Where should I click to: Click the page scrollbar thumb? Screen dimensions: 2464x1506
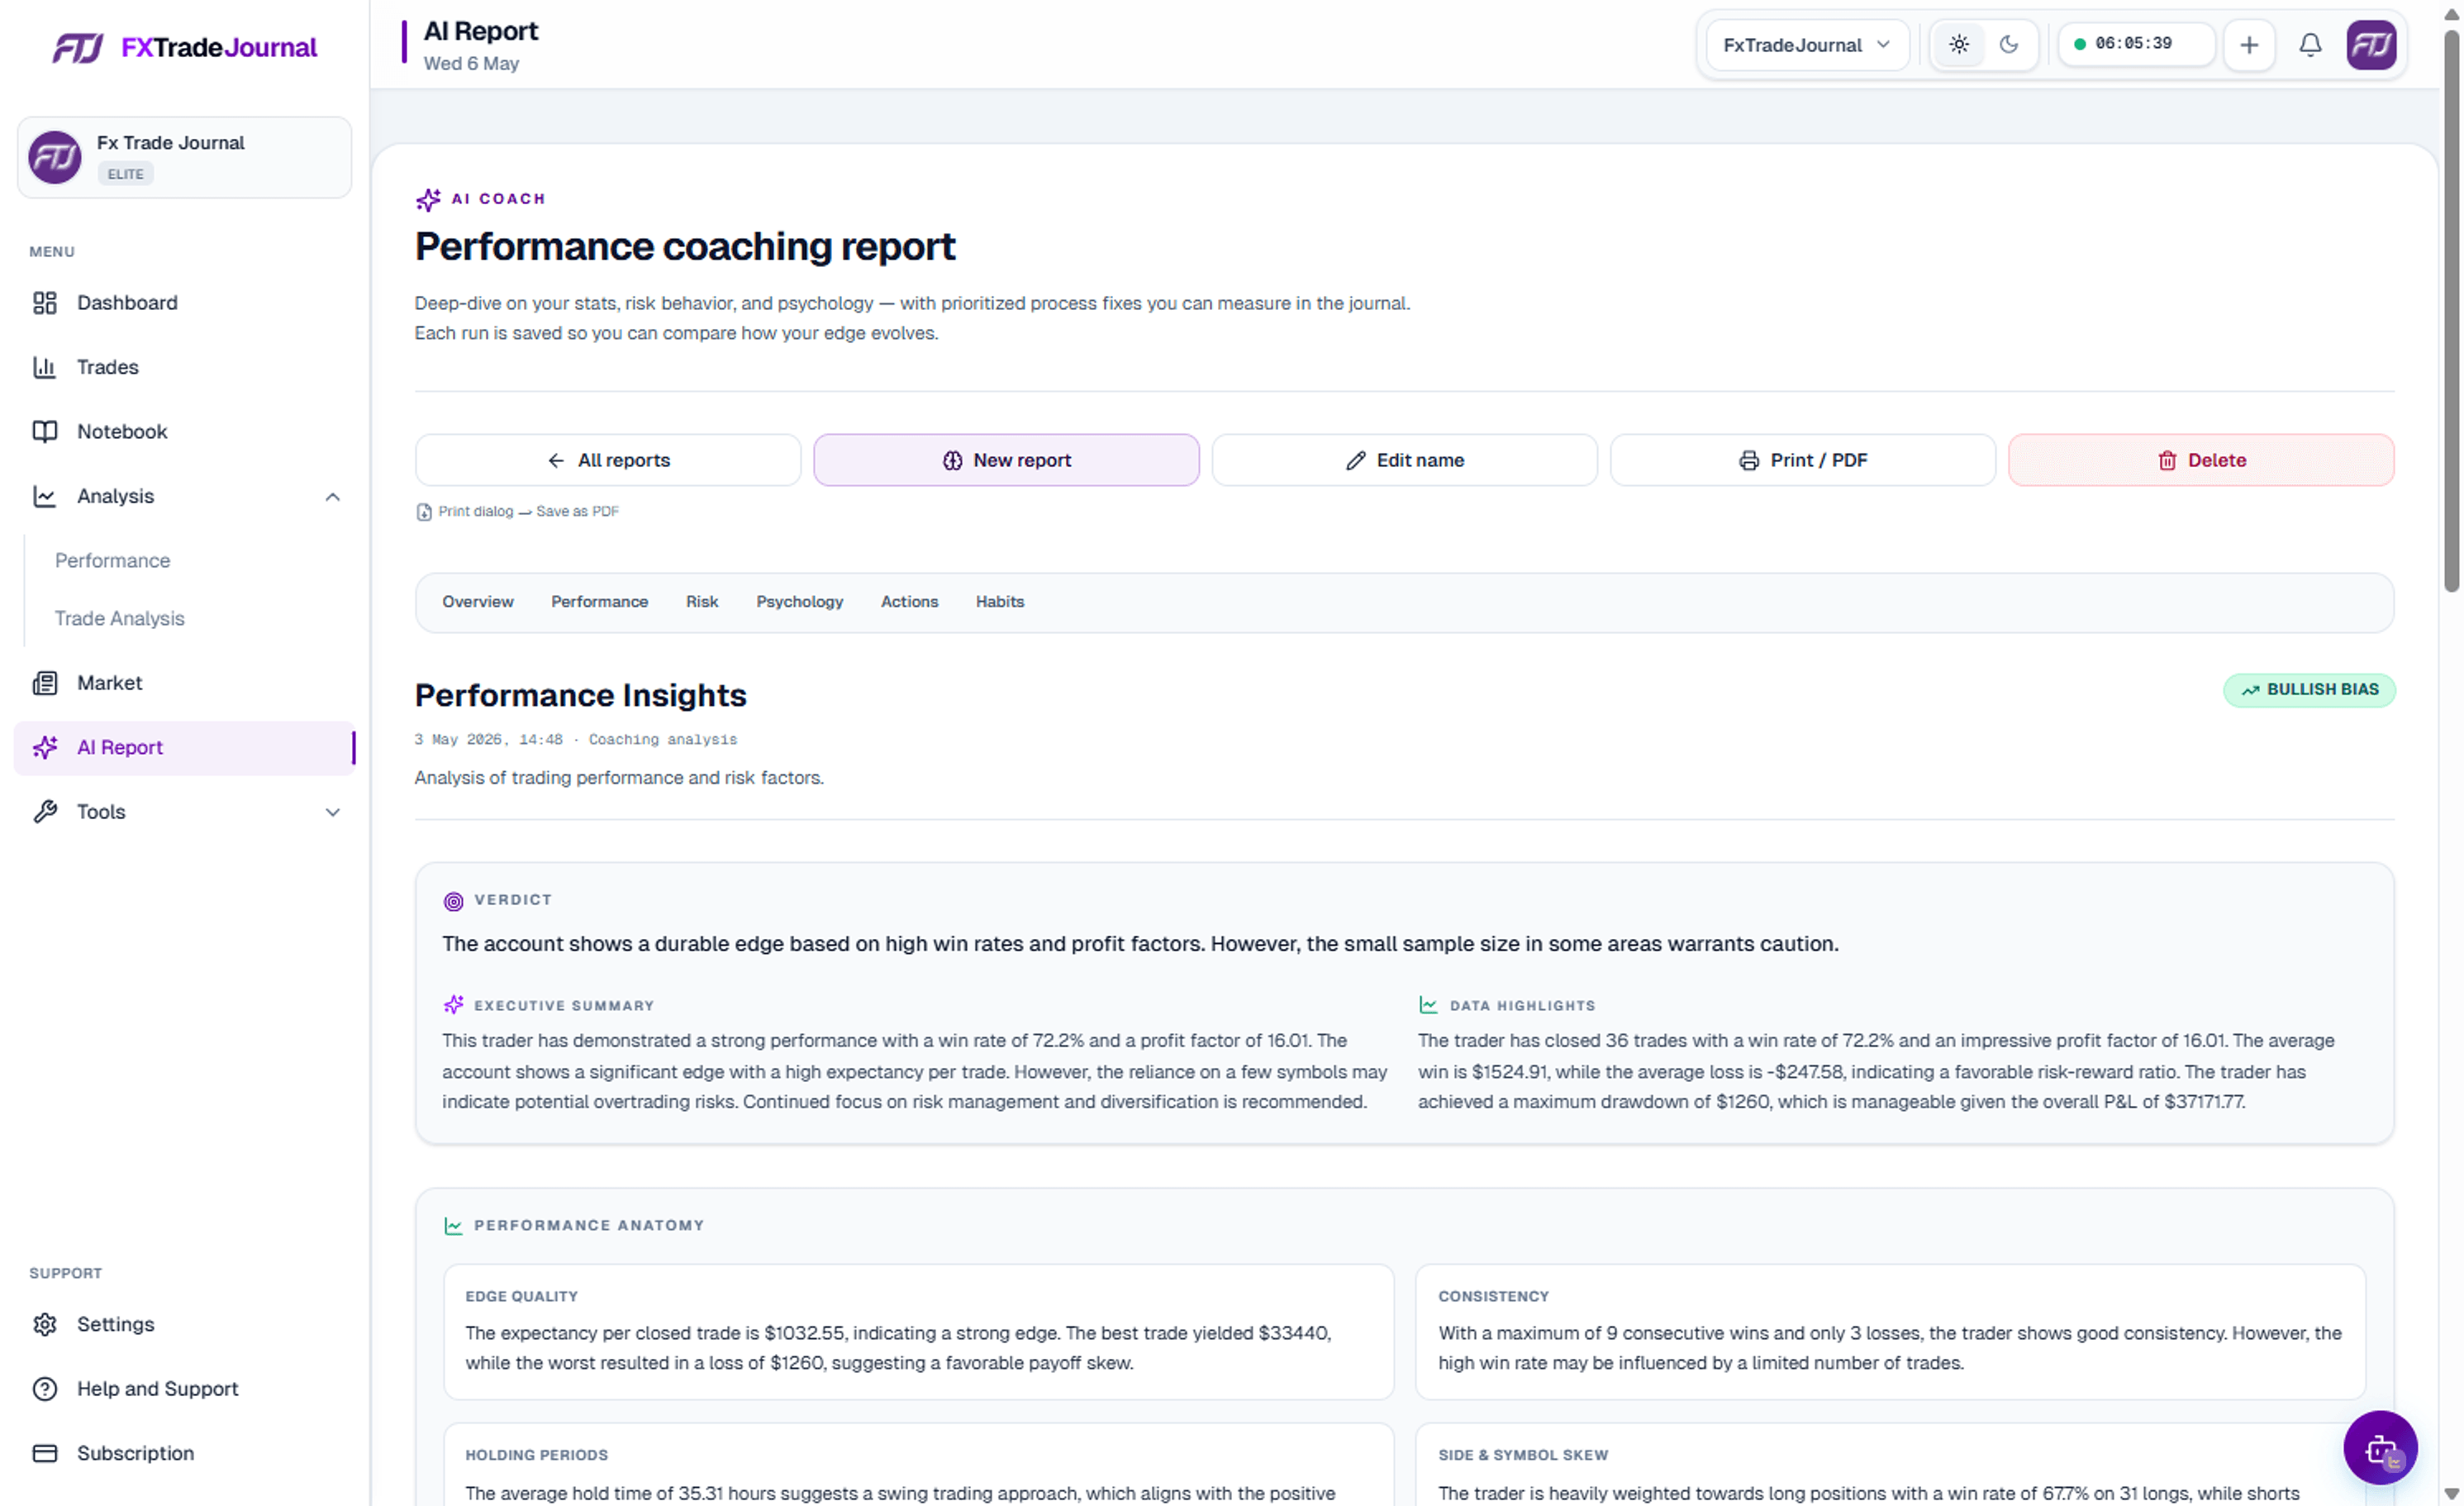(2451, 310)
